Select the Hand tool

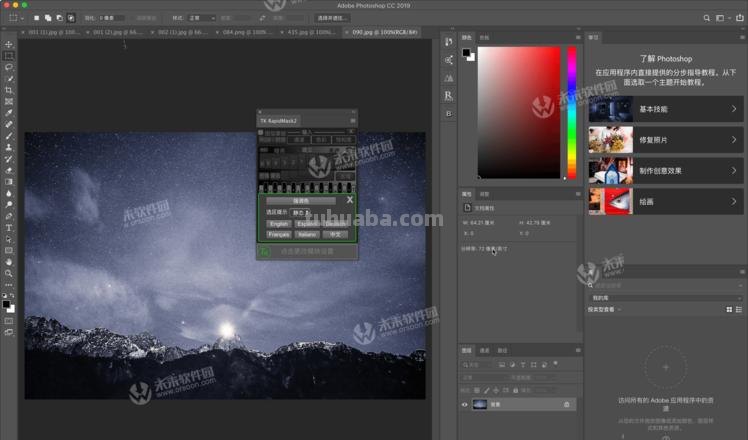(9, 261)
